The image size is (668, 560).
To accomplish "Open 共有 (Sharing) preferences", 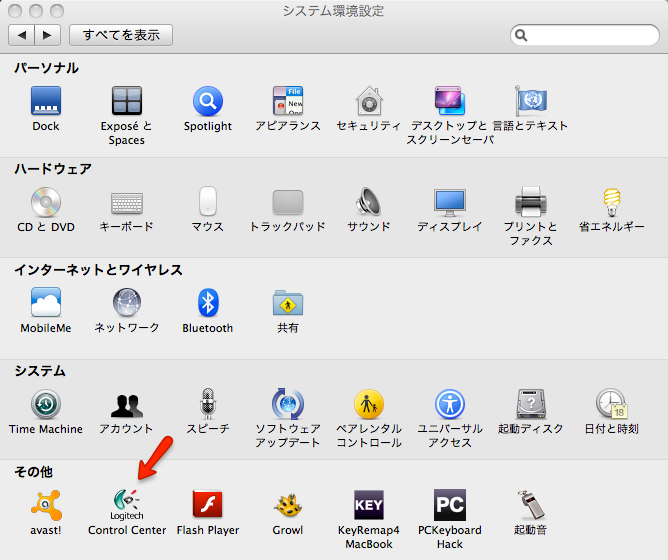I will tap(288, 303).
